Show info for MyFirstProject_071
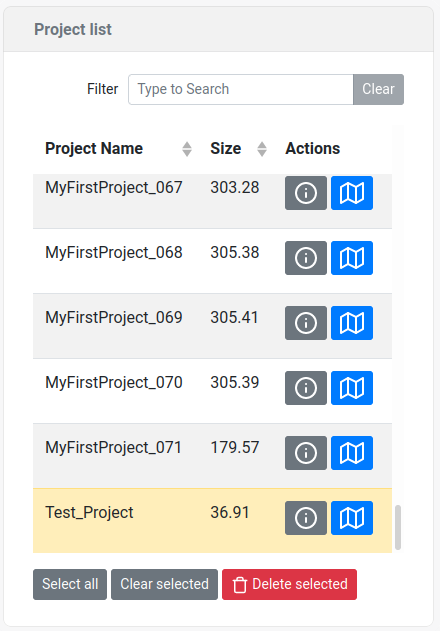The width and height of the screenshot is (440, 631). click(306, 453)
